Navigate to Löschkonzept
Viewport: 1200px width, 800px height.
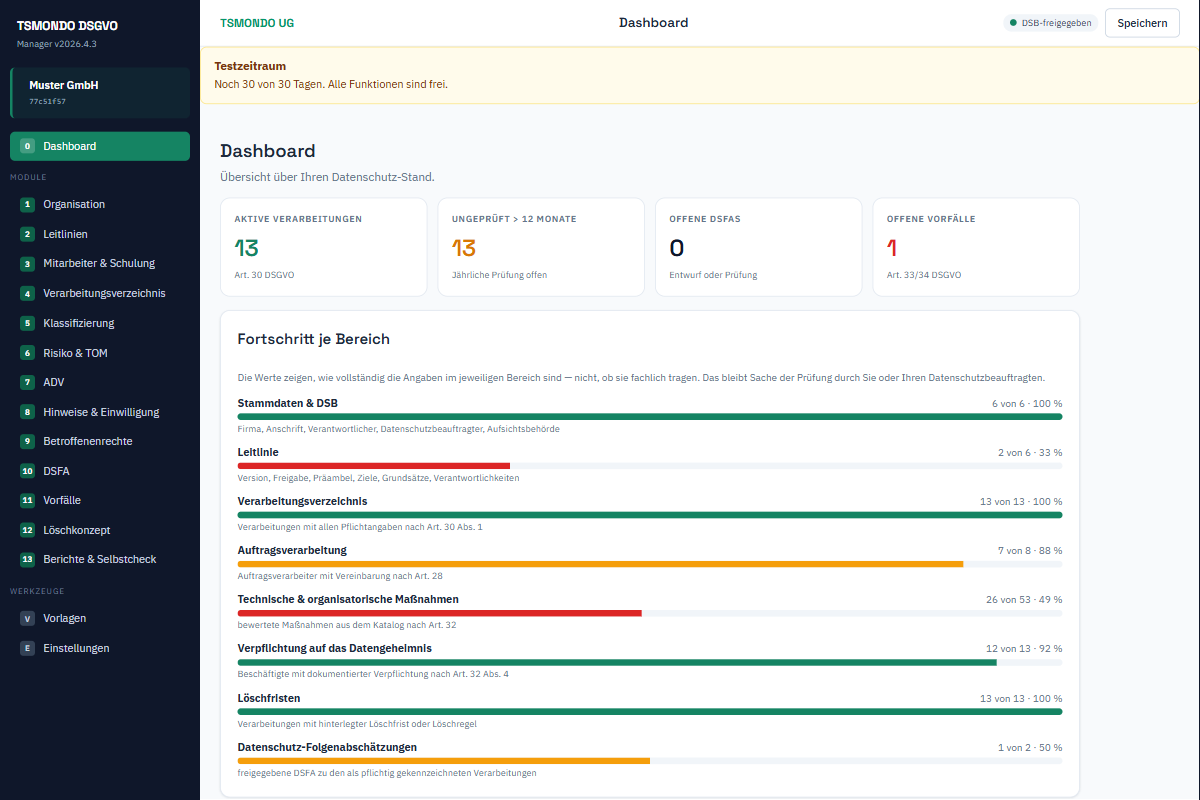(x=100, y=530)
